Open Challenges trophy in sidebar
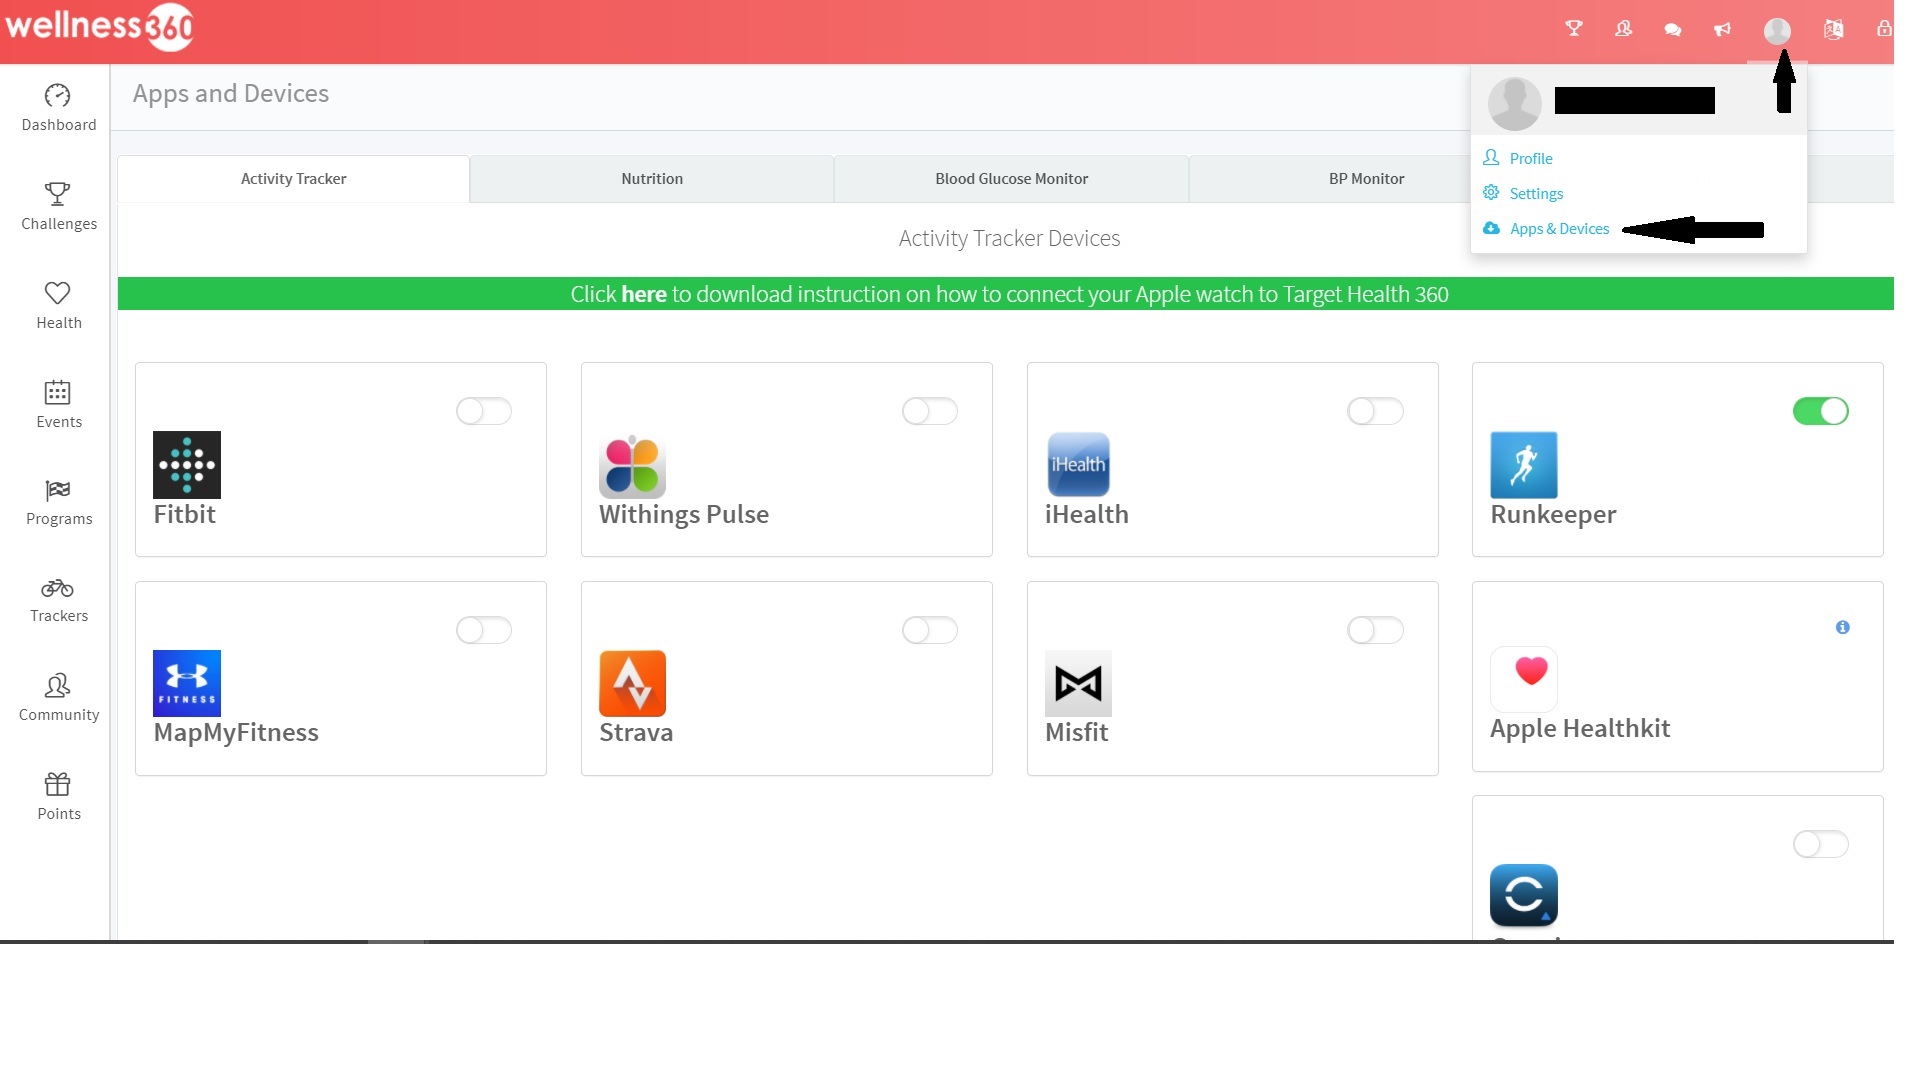Image resolution: width=1920 pixels, height=1080 pixels. pyautogui.click(x=58, y=193)
